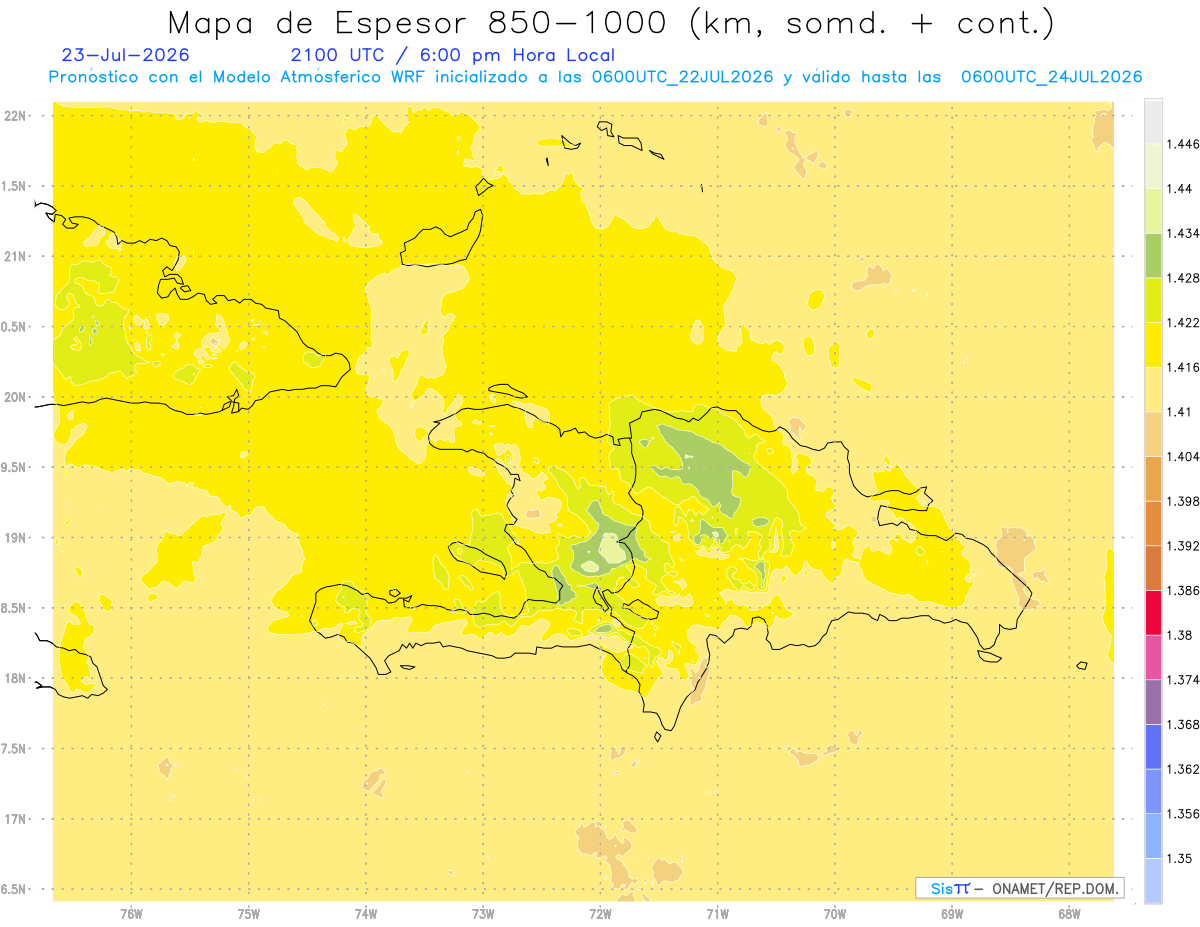Click the pale blue swatch below 1.35
The image size is (1200, 927).
pos(1153,881)
